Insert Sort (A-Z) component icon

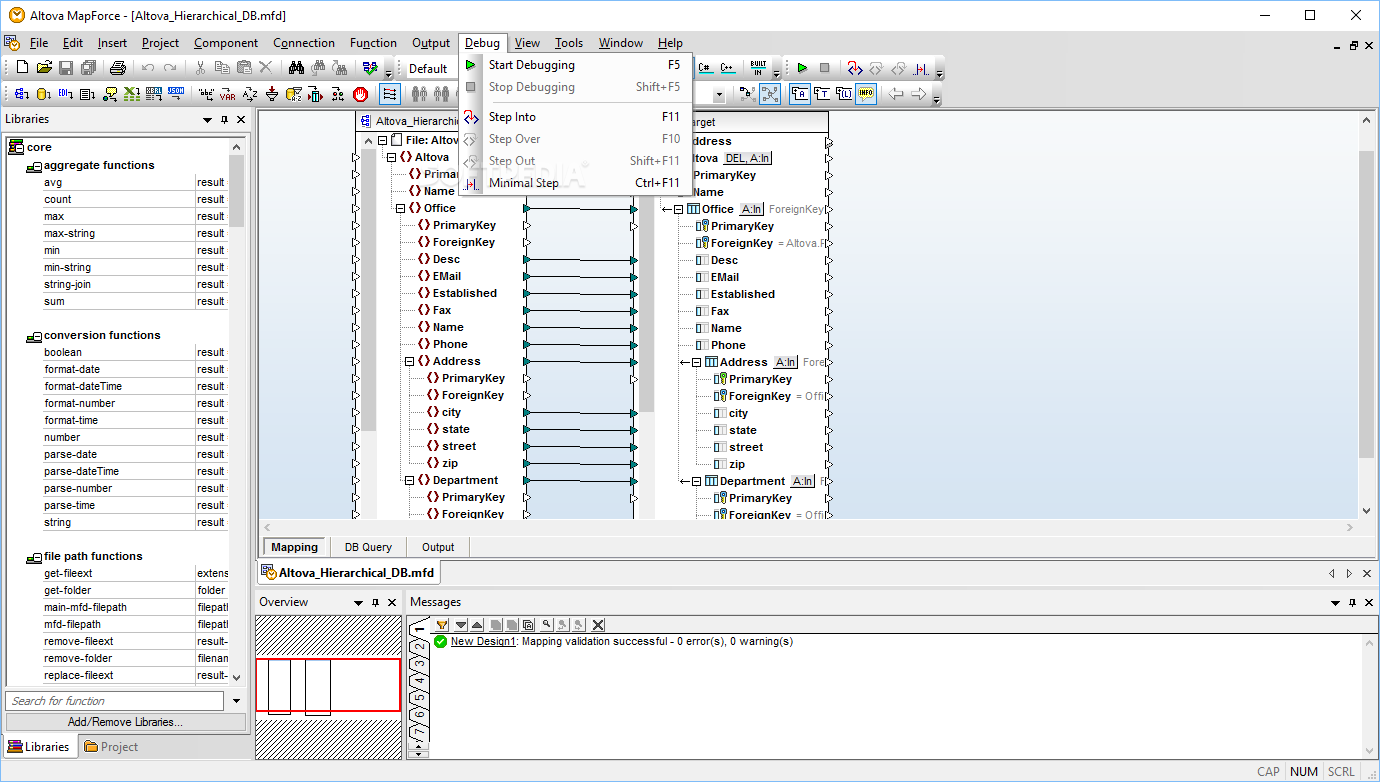coord(250,94)
